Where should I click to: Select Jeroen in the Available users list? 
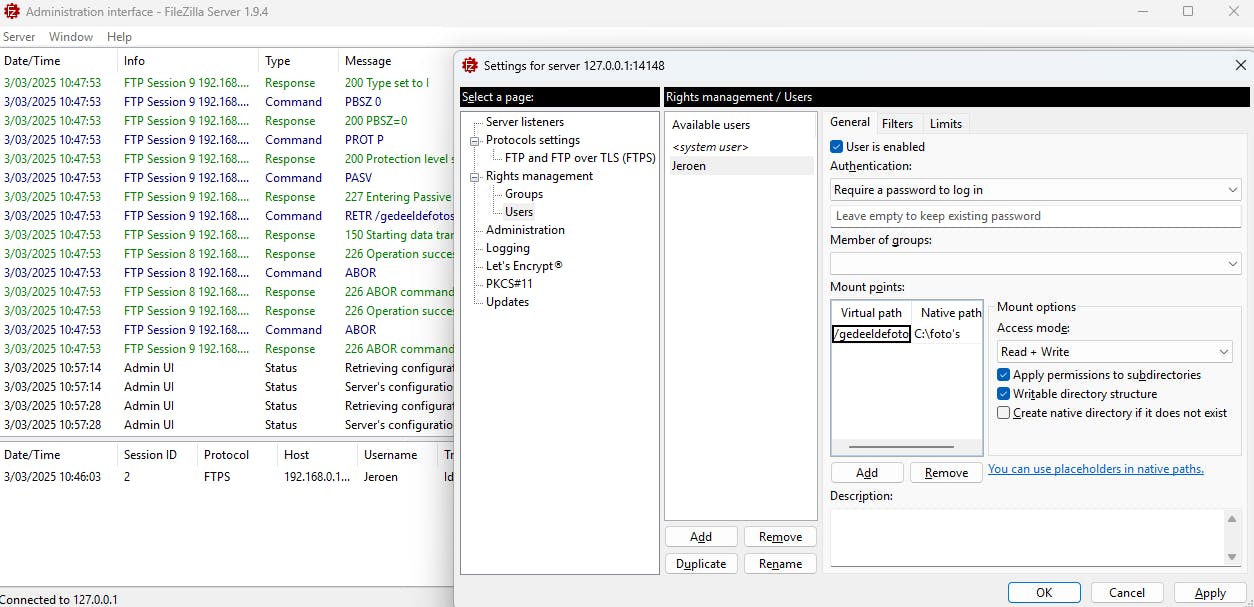(740, 166)
